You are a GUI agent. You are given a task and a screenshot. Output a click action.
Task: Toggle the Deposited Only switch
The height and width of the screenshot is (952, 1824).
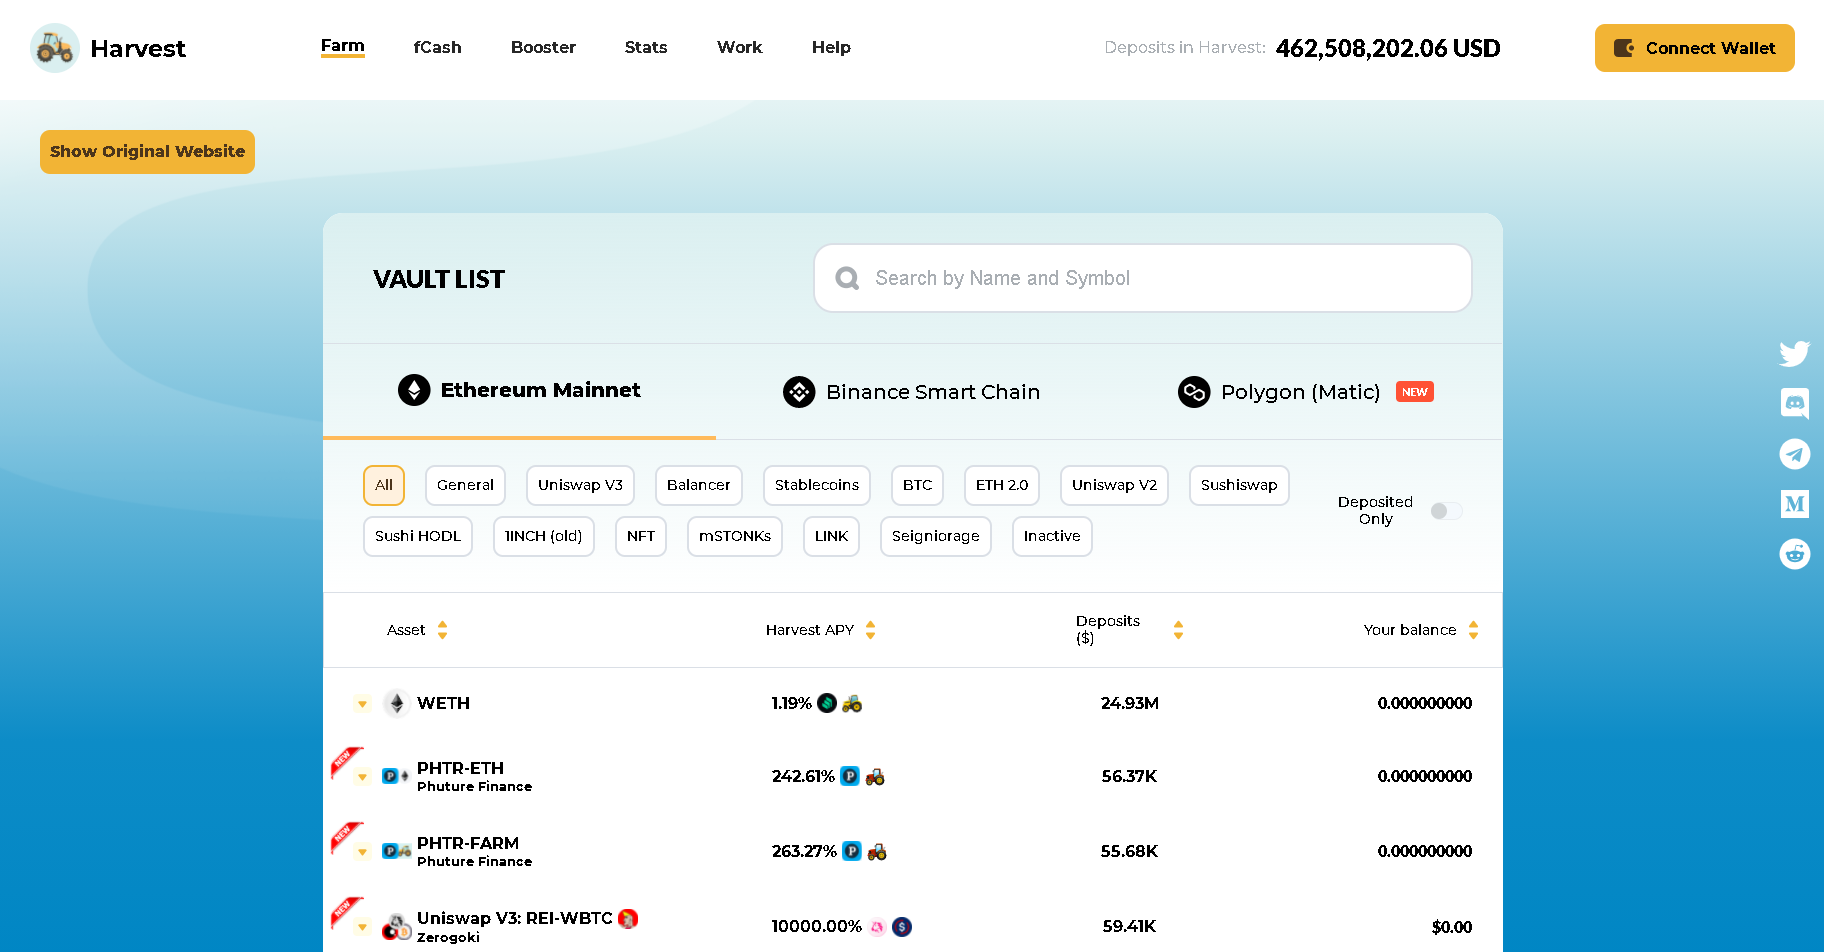click(x=1446, y=511)
